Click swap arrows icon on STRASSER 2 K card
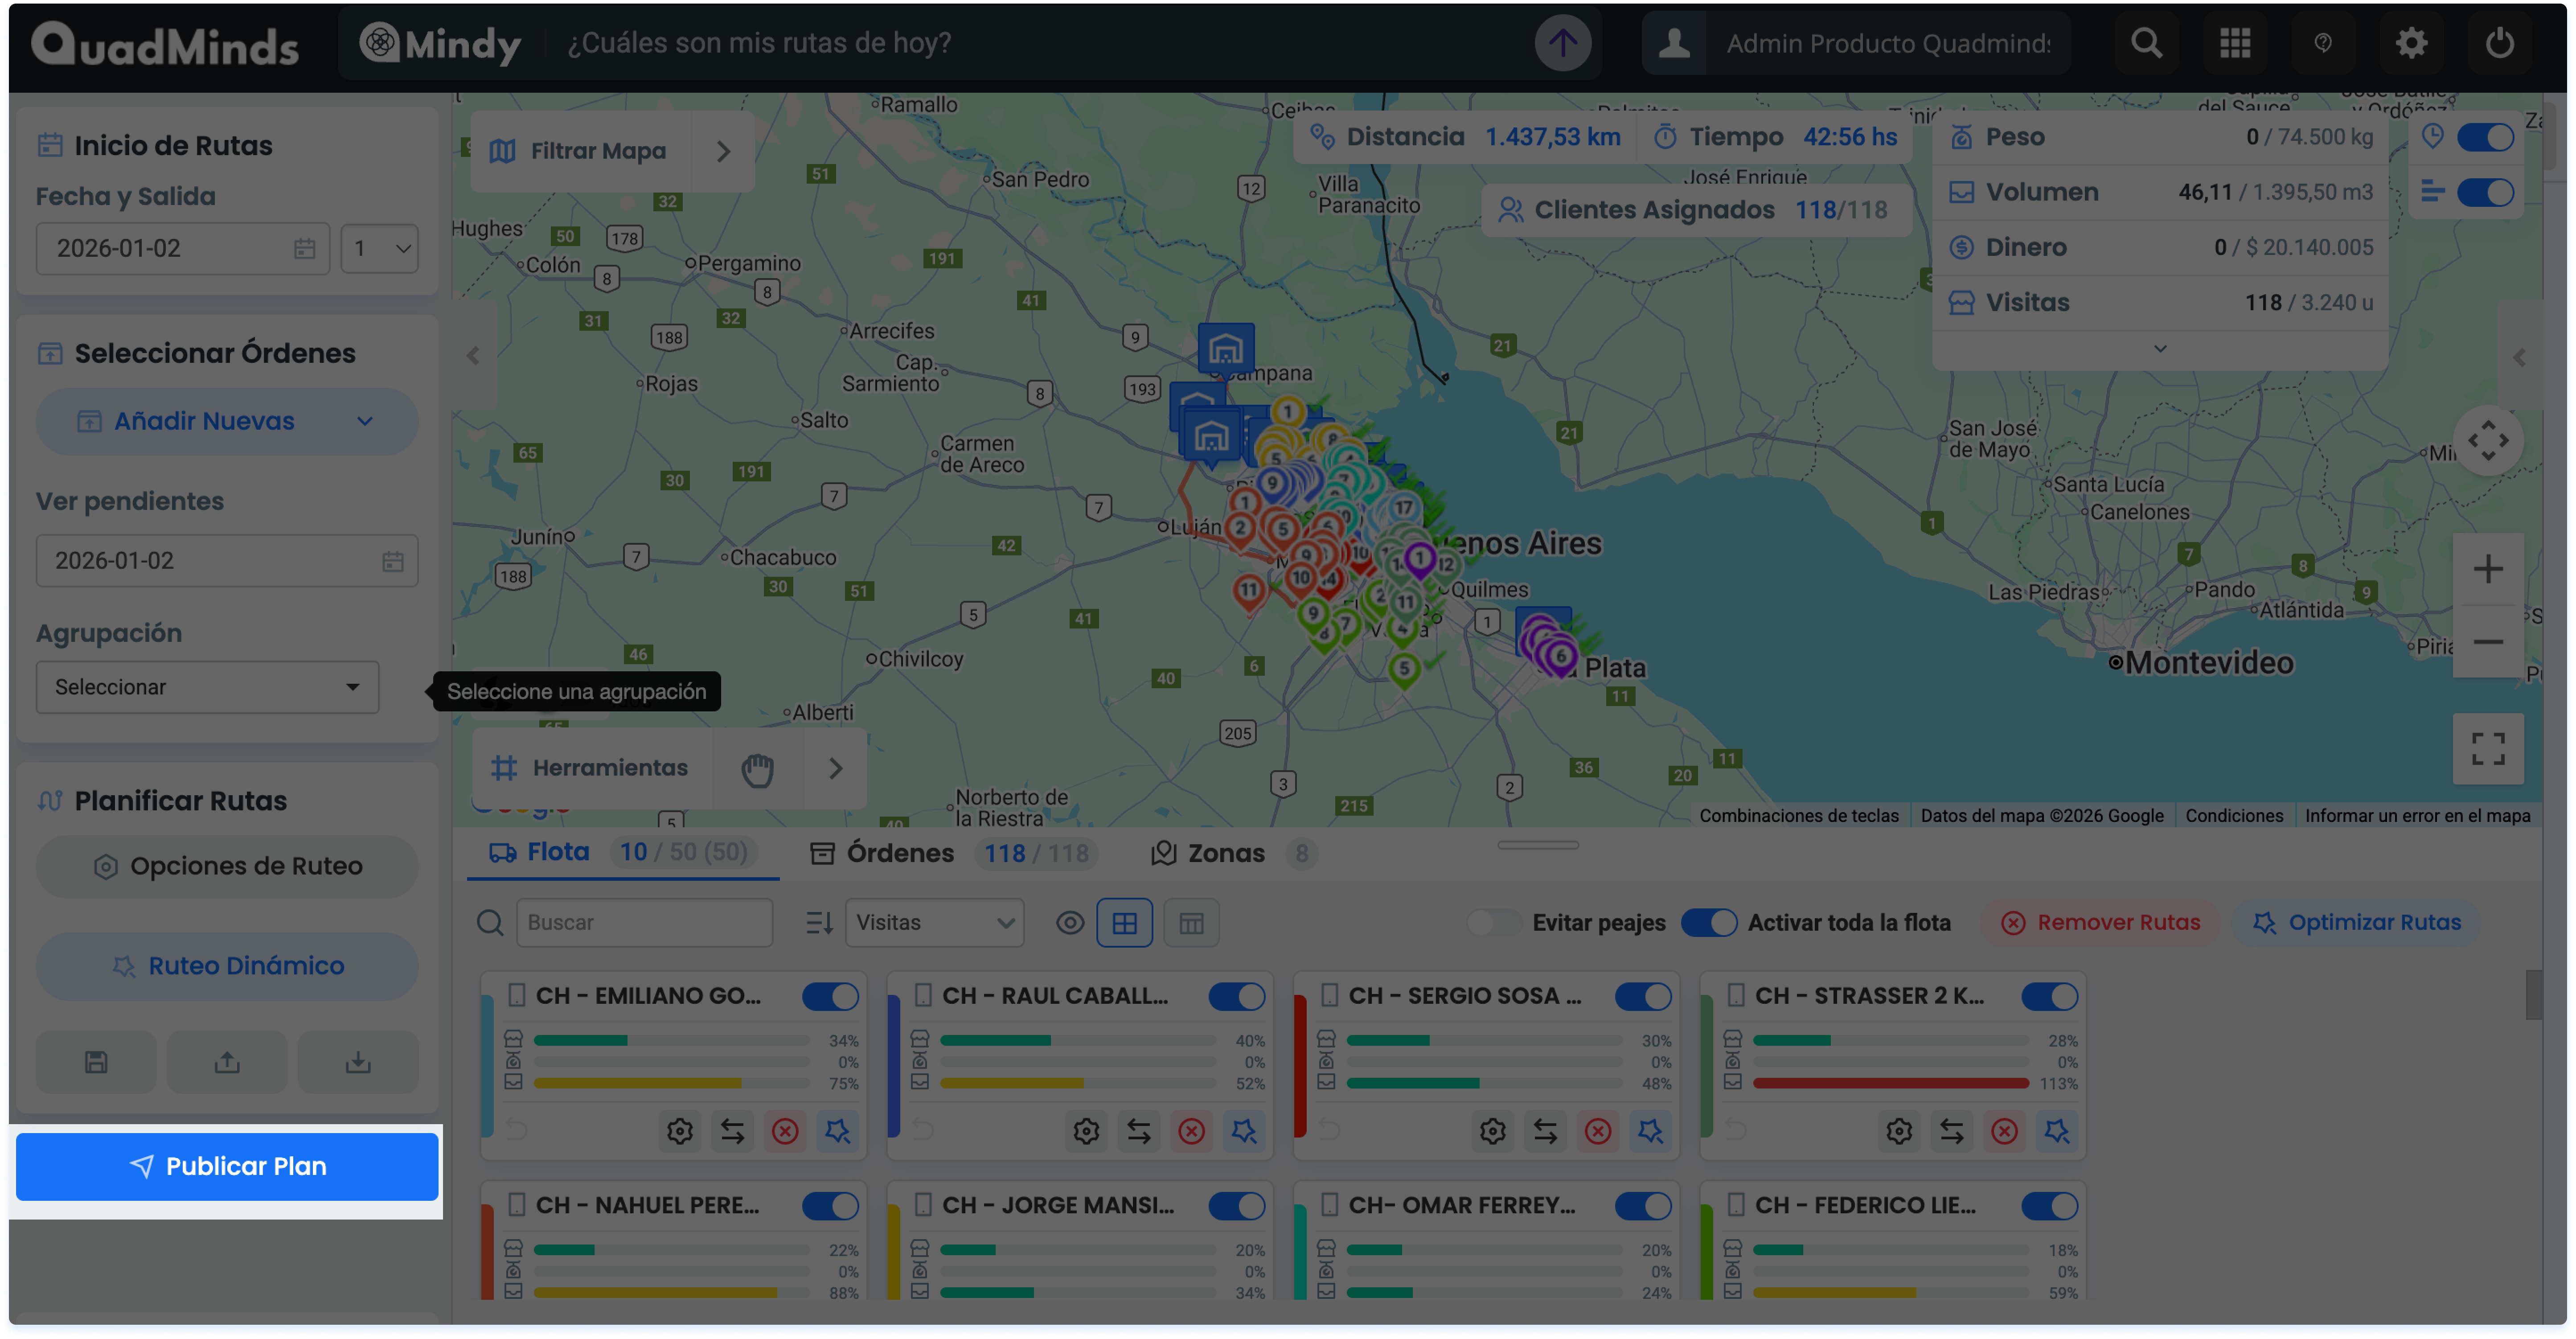 coord(1951,1131)
